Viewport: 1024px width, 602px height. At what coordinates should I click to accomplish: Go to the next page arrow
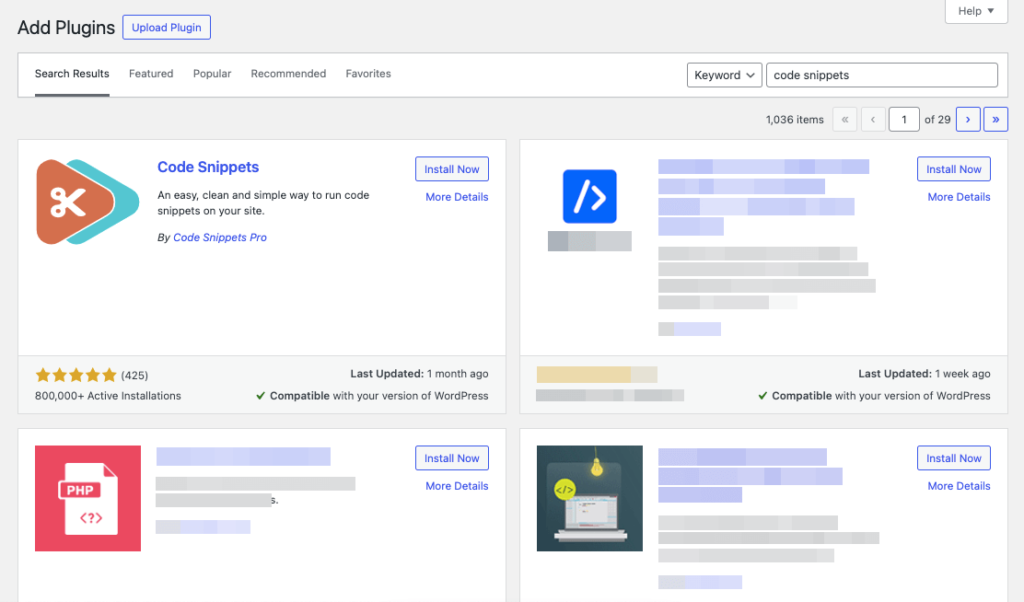[x=967, y=119]
